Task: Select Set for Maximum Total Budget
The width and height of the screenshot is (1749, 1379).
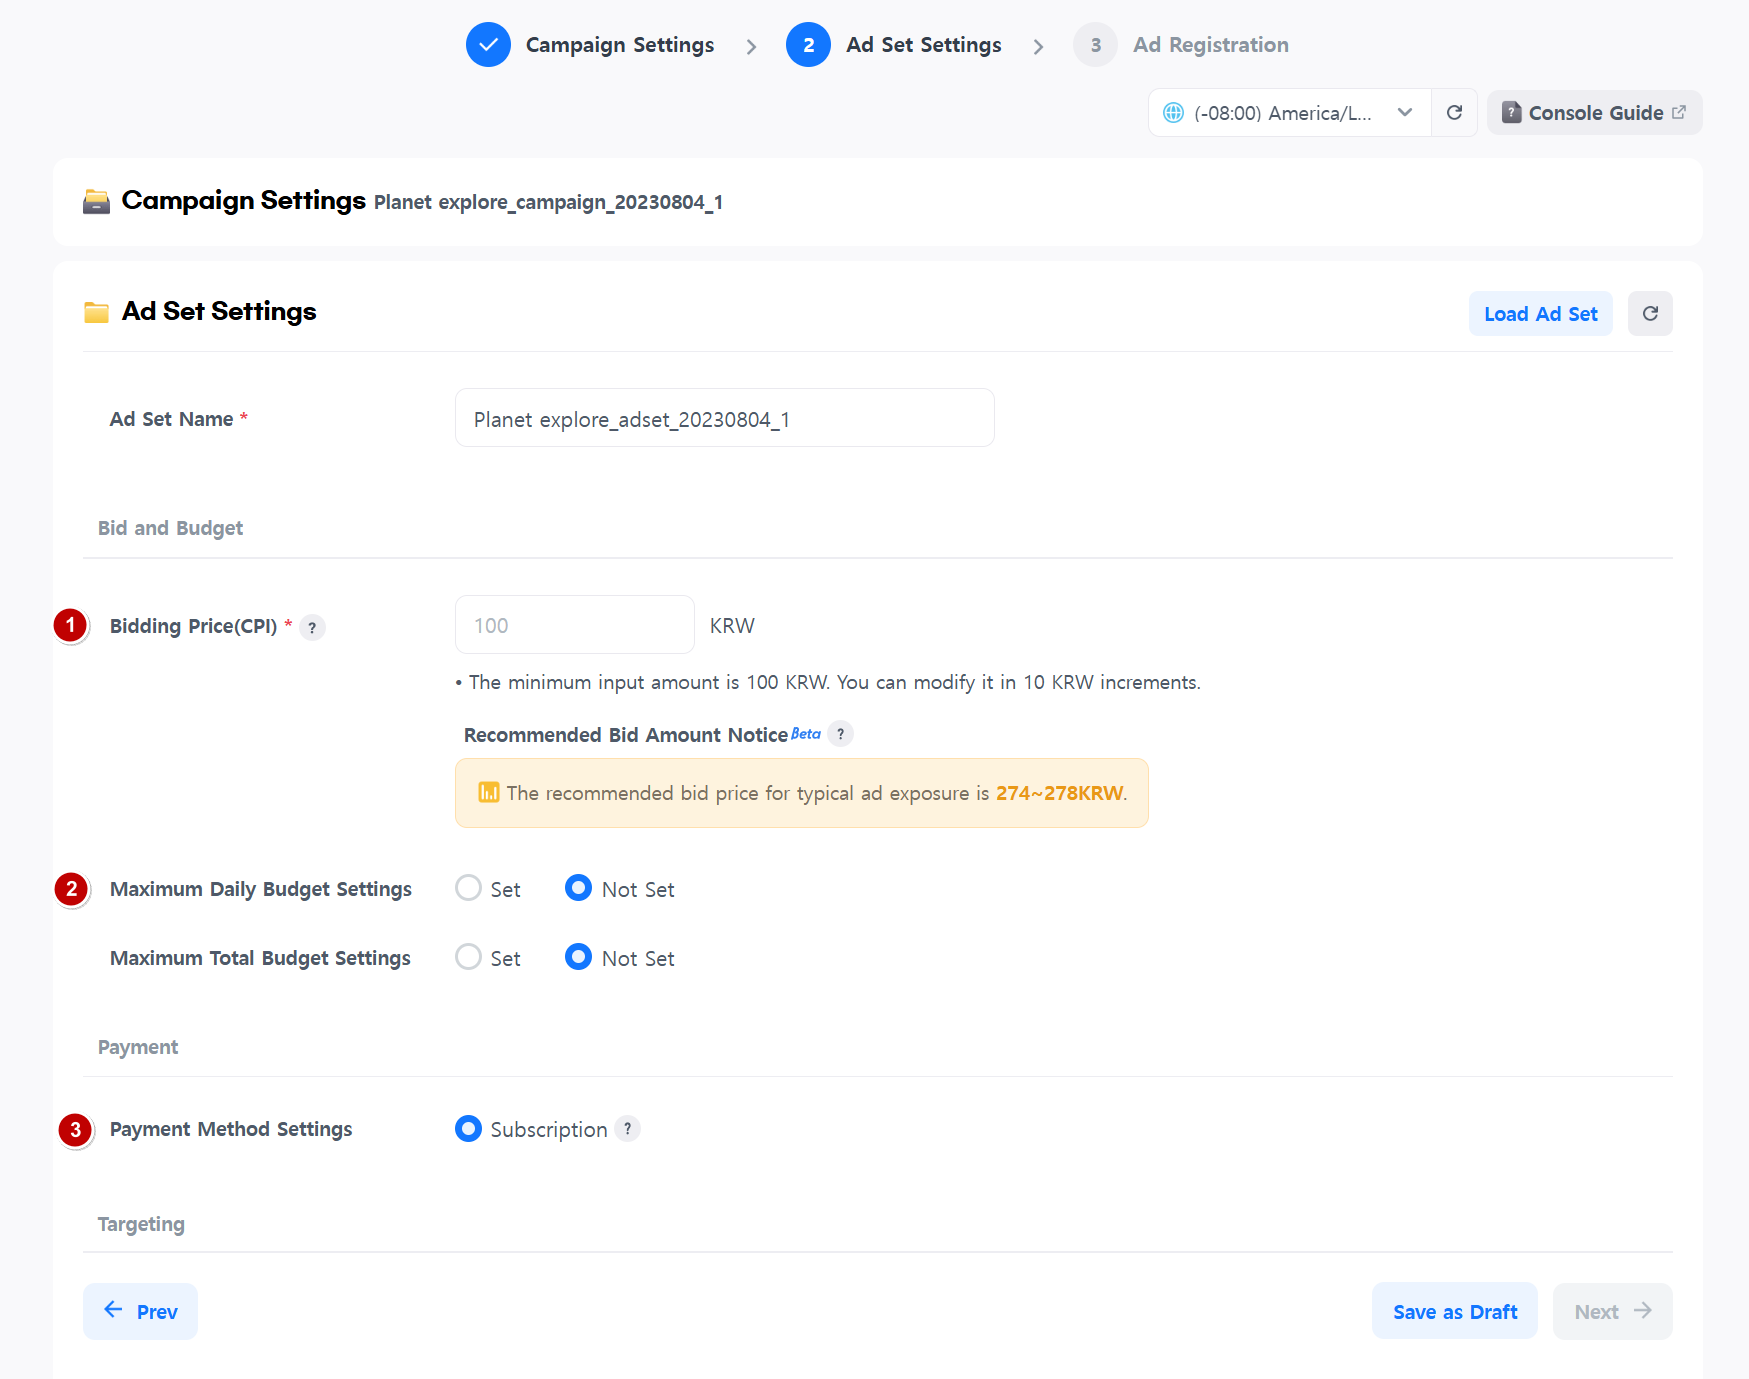Action: pos(468,958)
